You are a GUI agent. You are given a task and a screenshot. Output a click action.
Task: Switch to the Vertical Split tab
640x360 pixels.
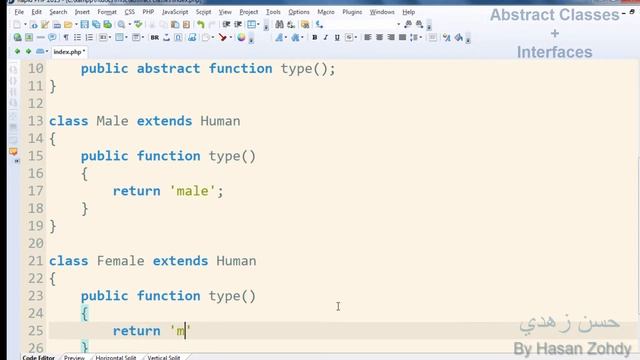pyautogui.click(x=164, y=357)
